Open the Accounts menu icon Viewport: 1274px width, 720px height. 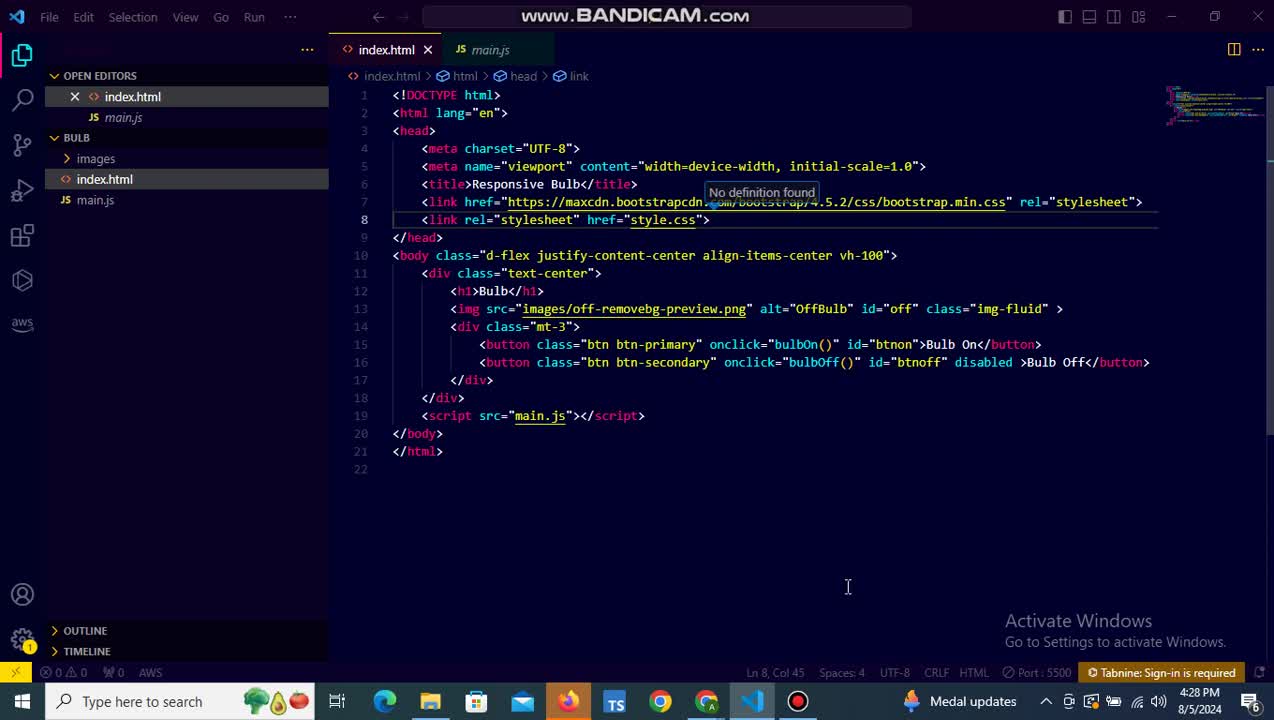pyautogui.click(x=22, y=595)
